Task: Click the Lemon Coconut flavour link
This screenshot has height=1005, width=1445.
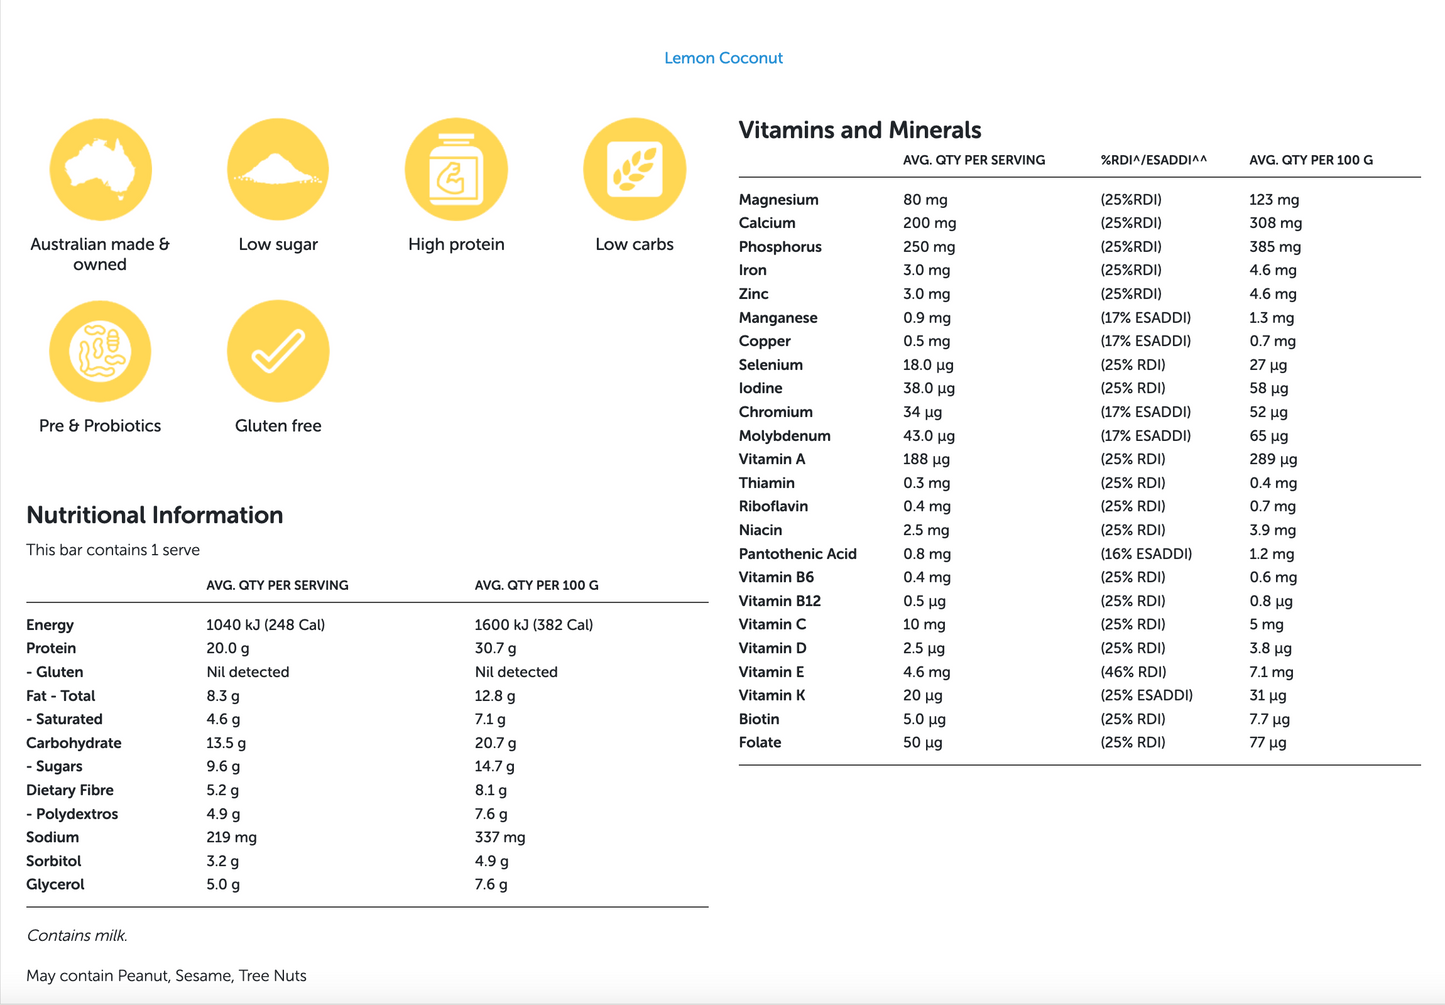Action: (723, 58)
